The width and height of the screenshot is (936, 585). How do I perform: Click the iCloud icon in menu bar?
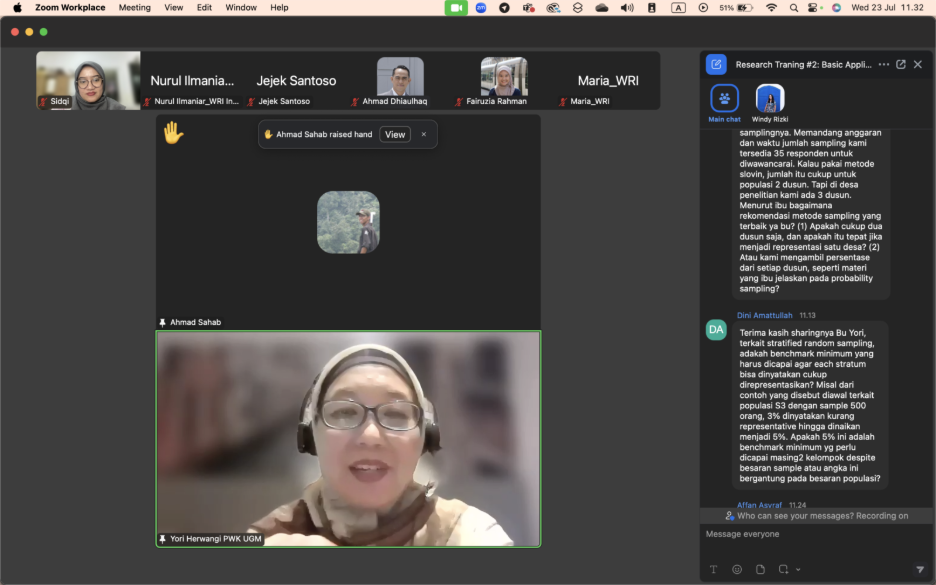pos(602,8)
